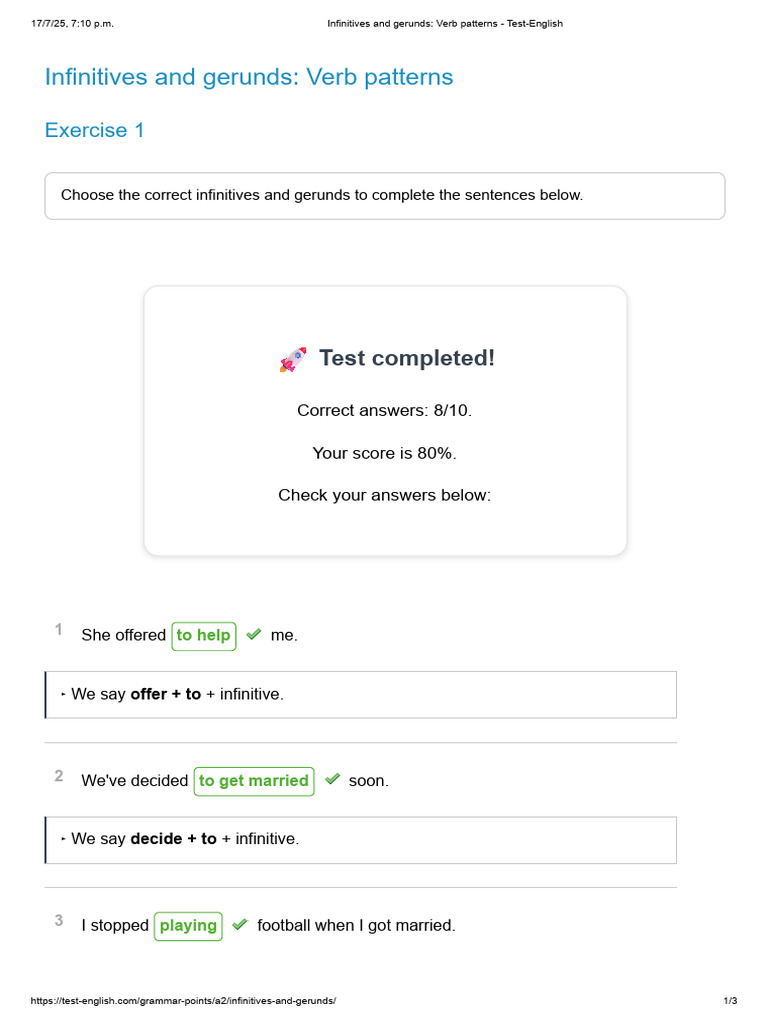Viewport: 768px width, 1024px height.
Task: Click the green checkmark after "playing"
Action: pos(239,925)
